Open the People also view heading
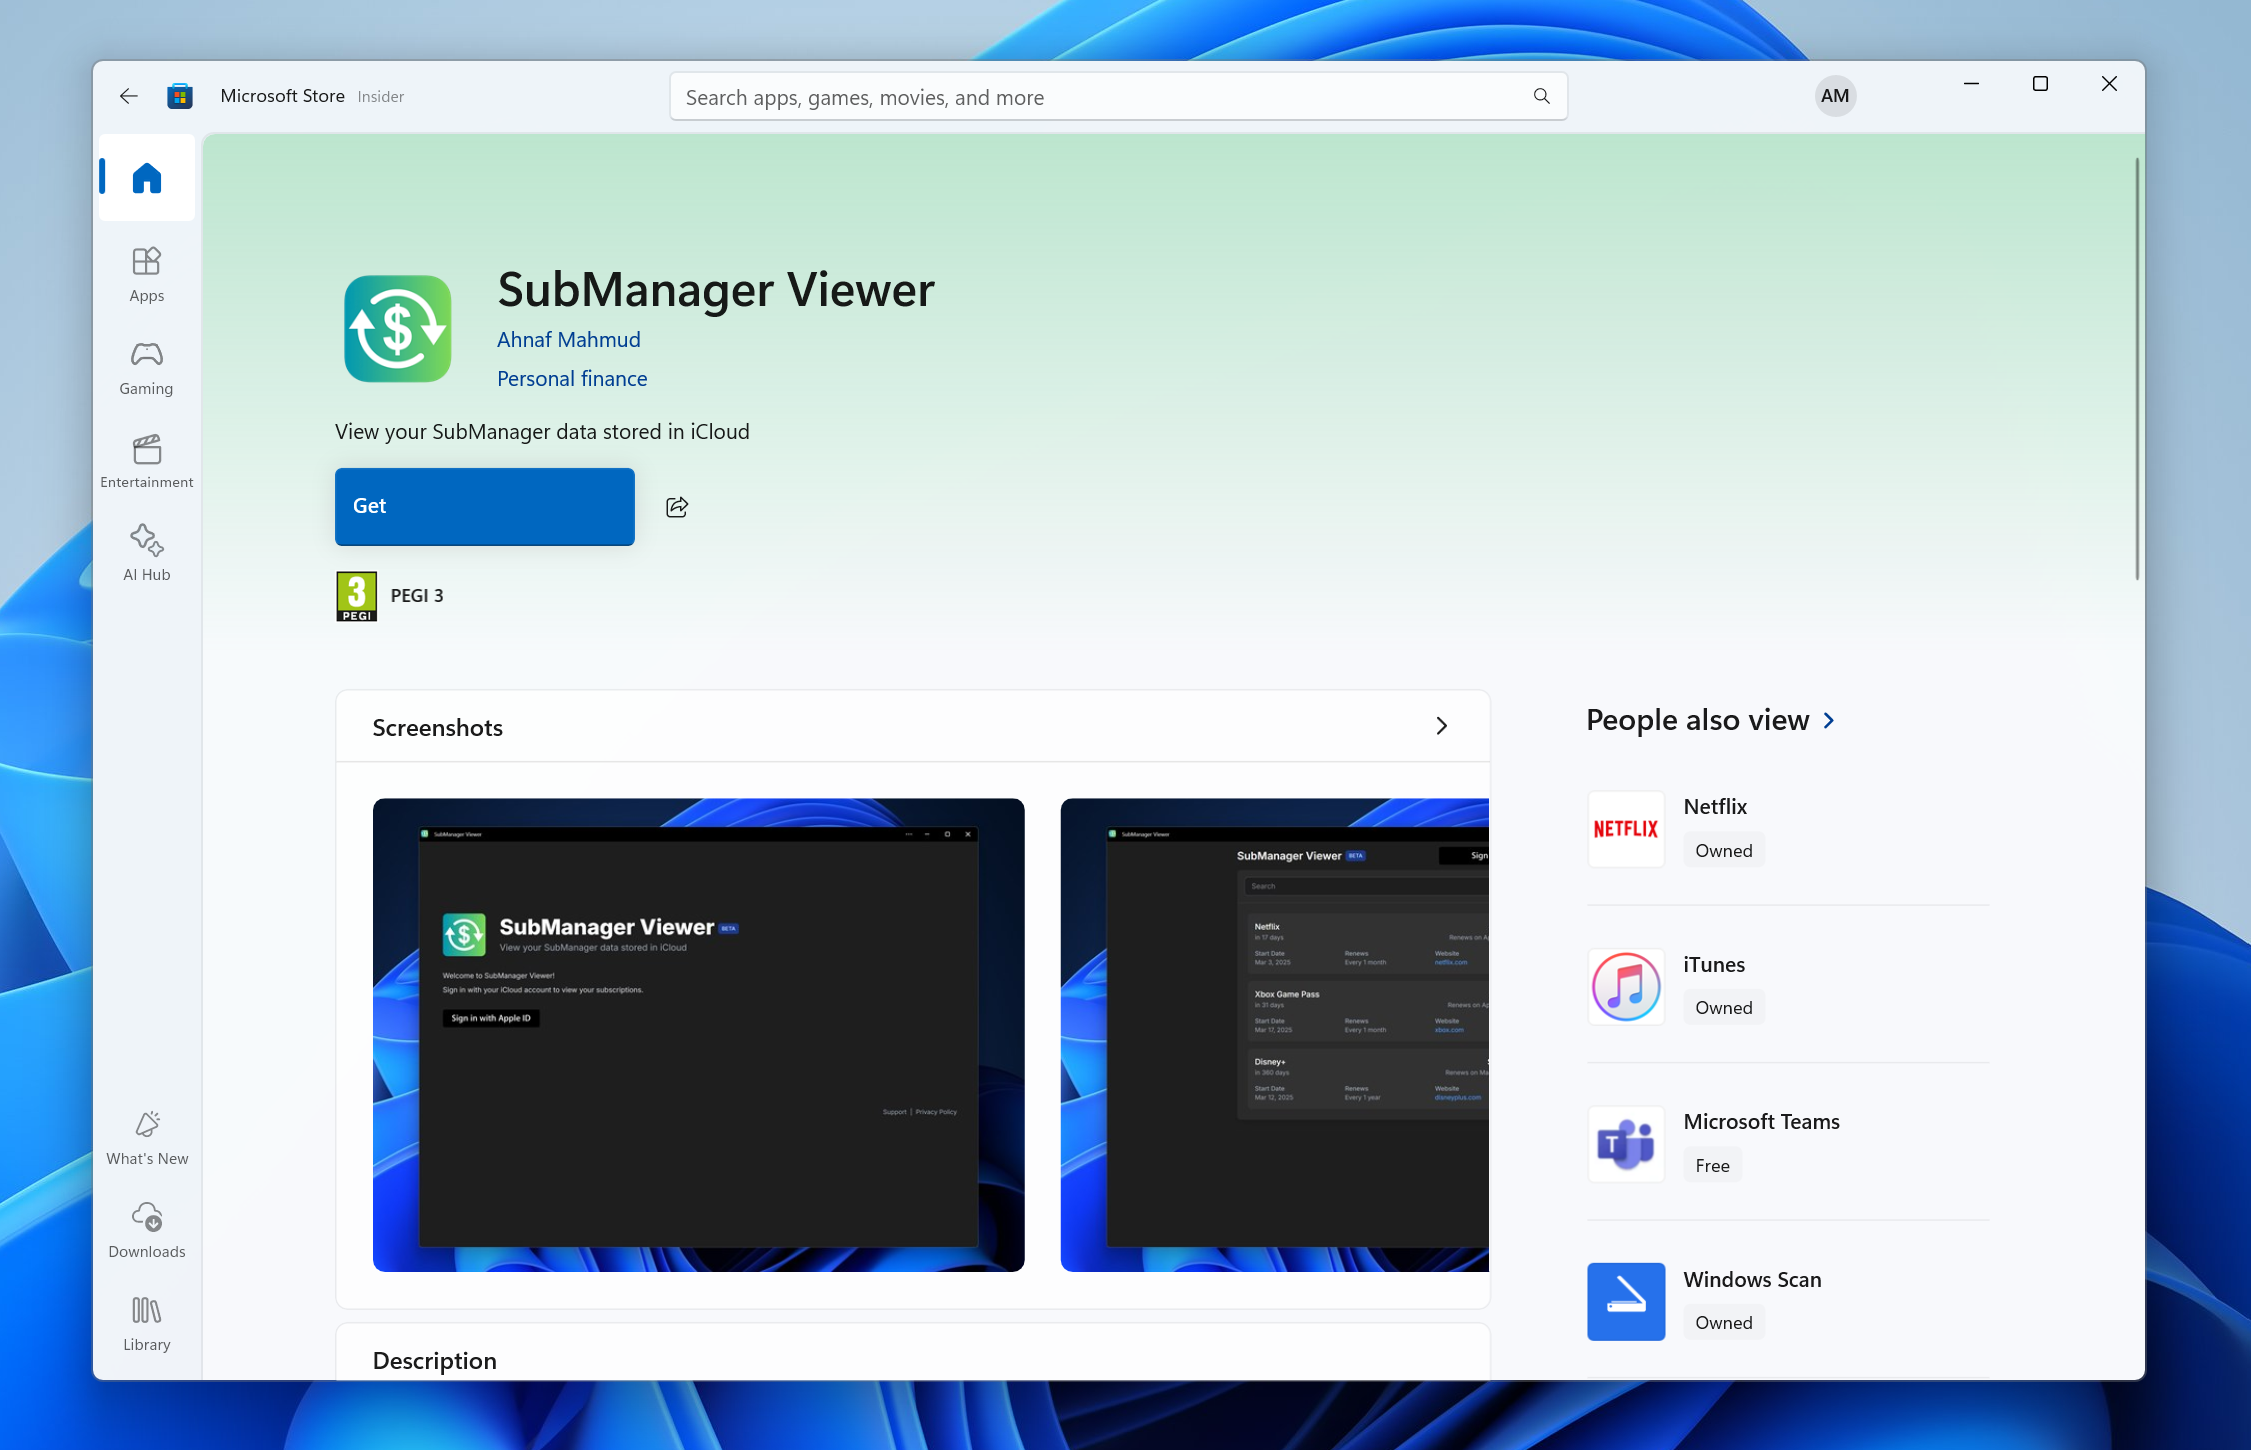 pyautogui.click(x=1698, y=720)
